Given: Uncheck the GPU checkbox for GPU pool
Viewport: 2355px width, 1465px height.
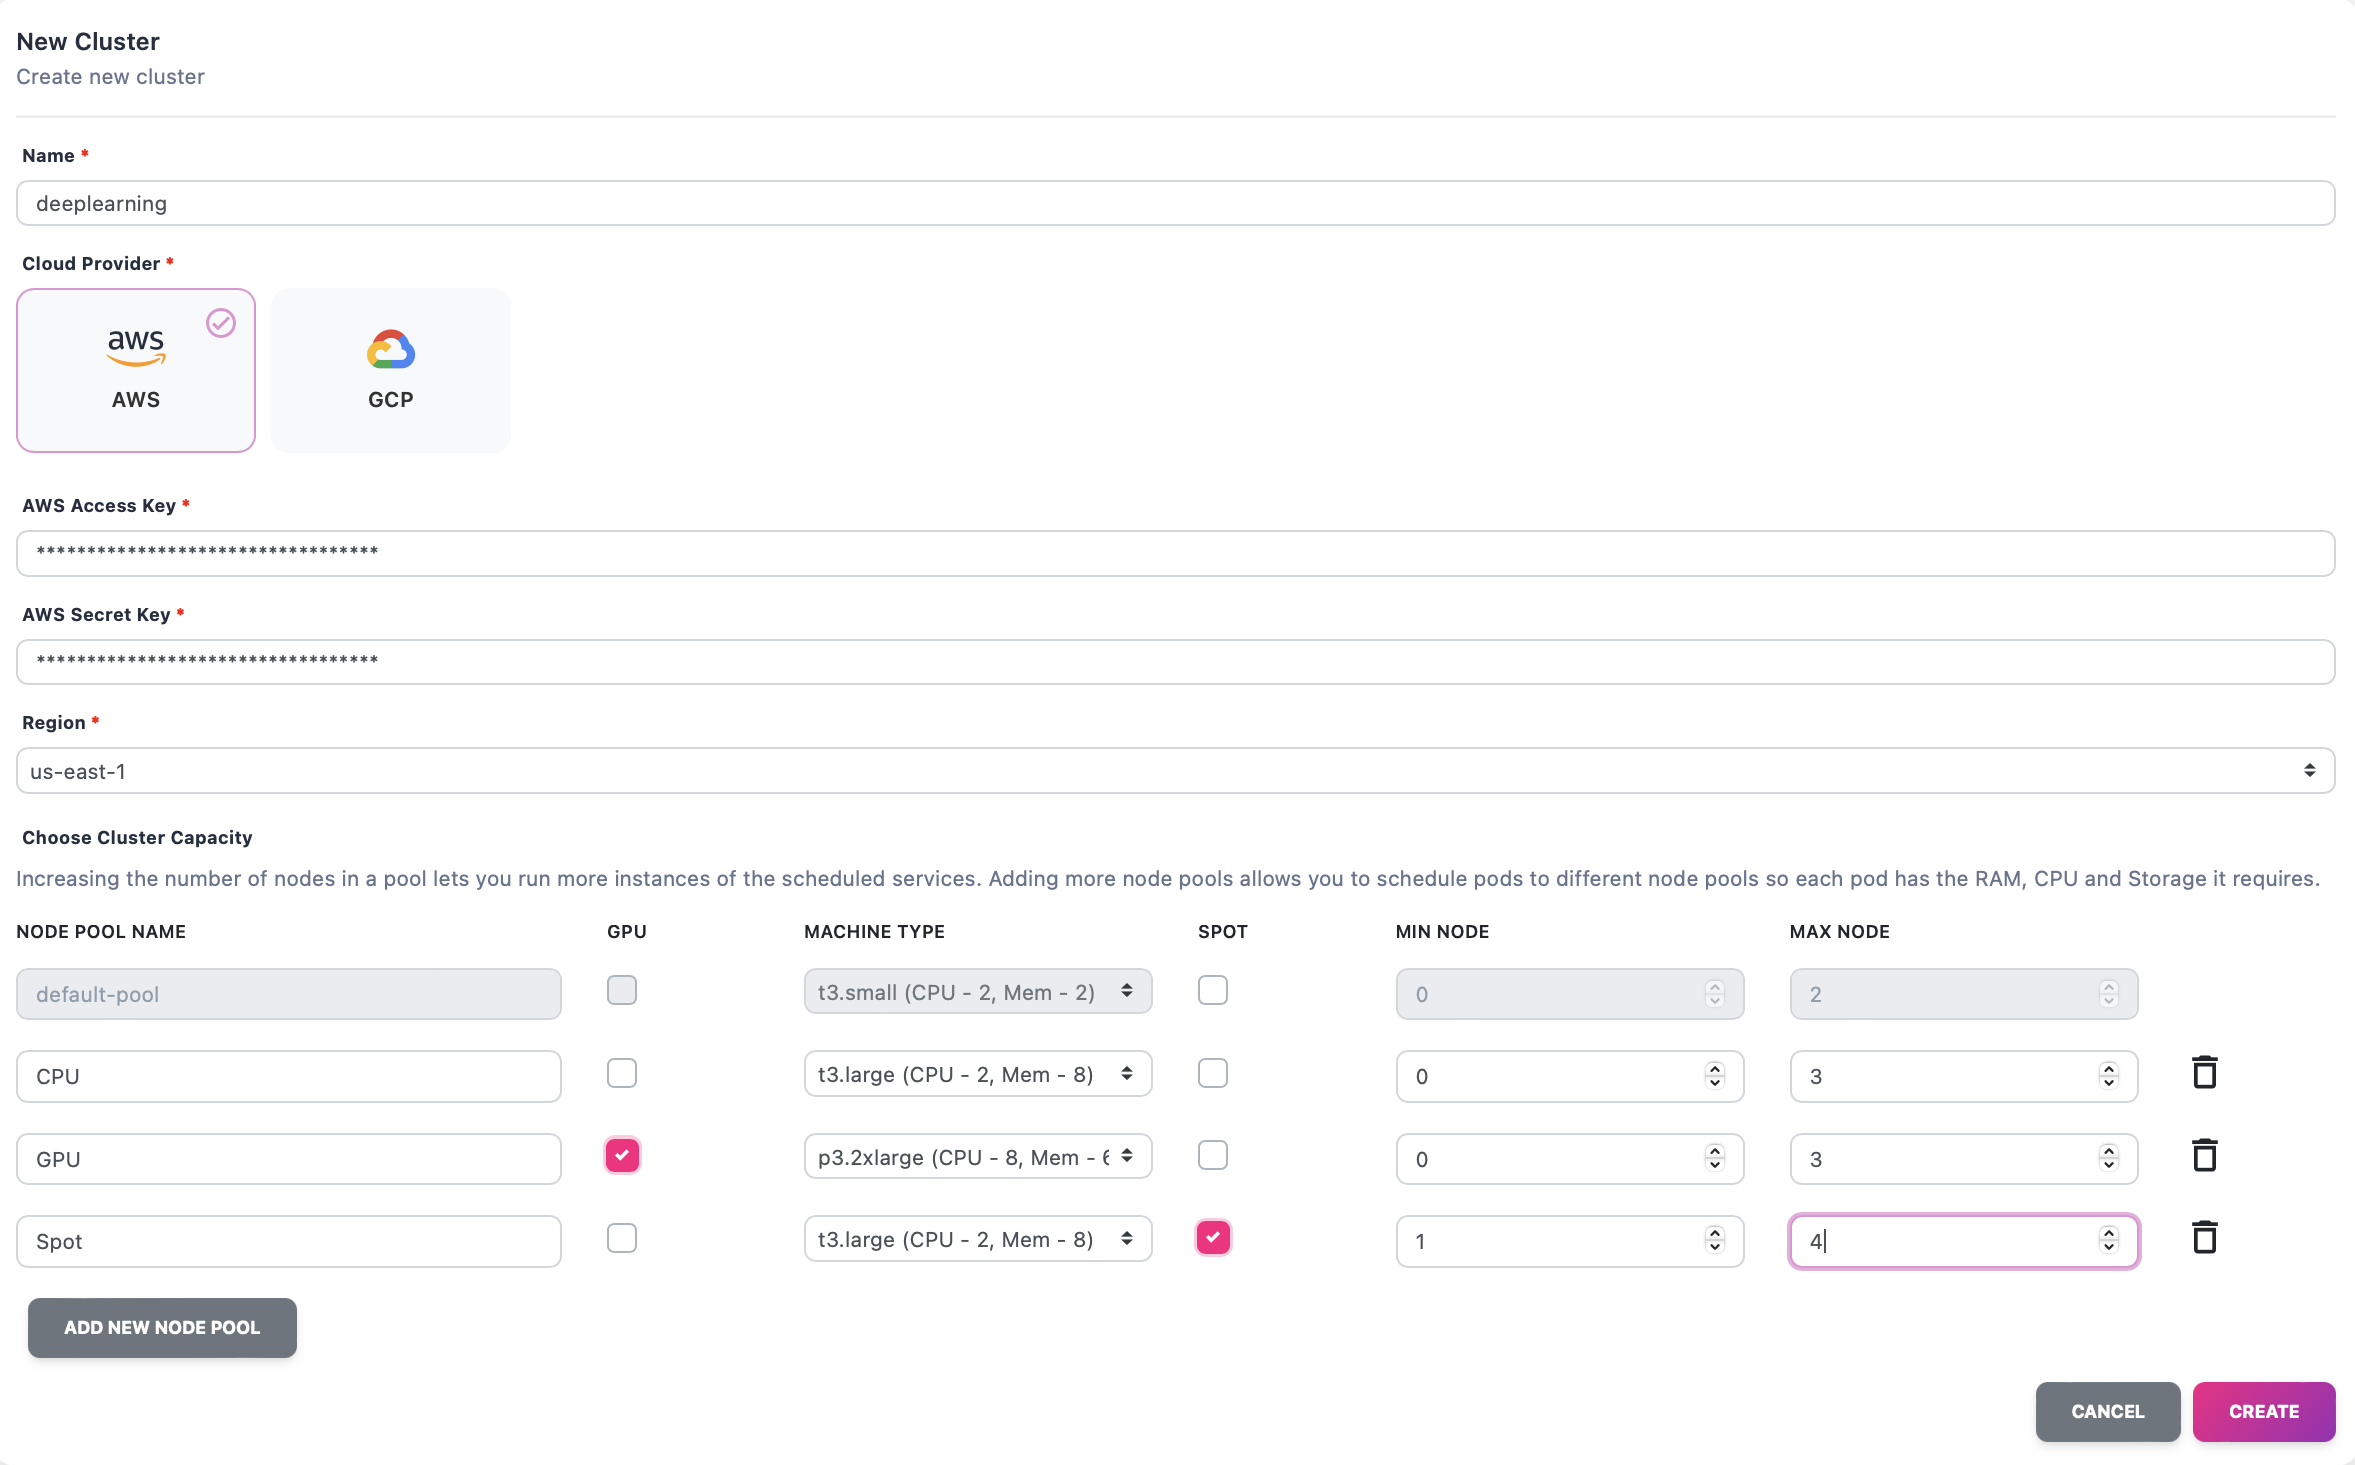Looking at the screenshot, I should click(622, 1155).
